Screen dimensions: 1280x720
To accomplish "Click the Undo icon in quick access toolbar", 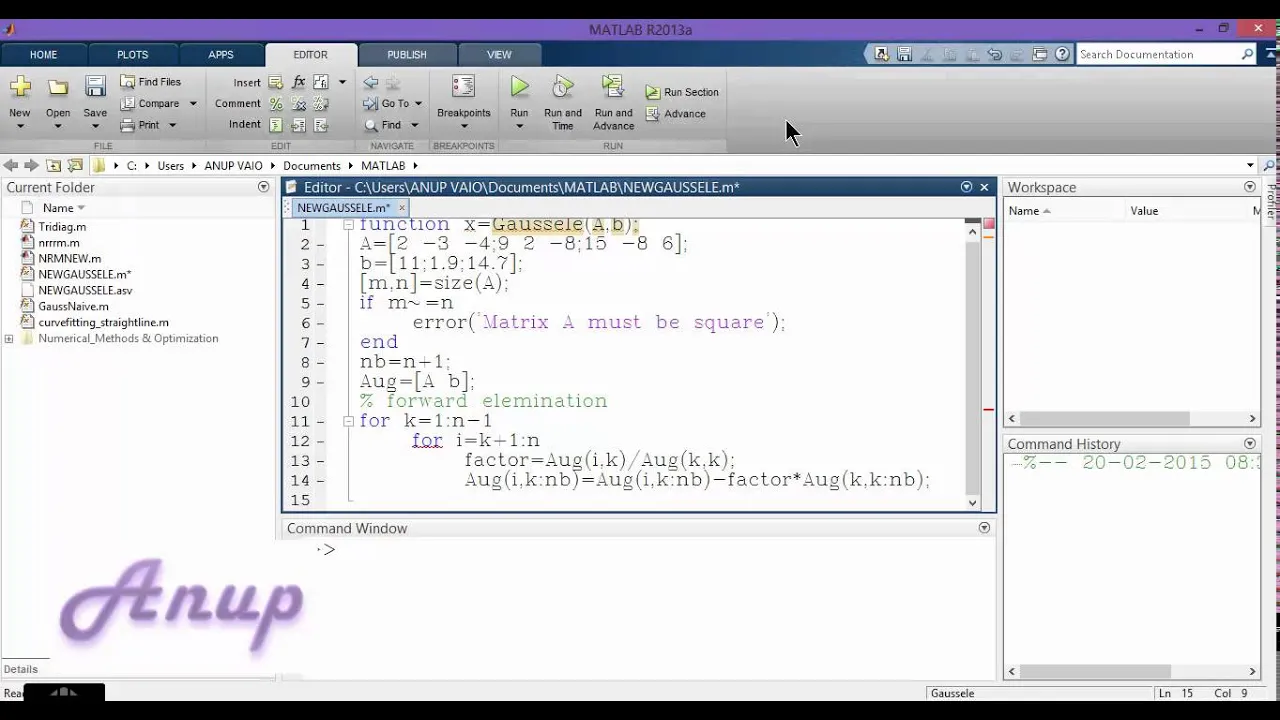I will coord(994,54).
